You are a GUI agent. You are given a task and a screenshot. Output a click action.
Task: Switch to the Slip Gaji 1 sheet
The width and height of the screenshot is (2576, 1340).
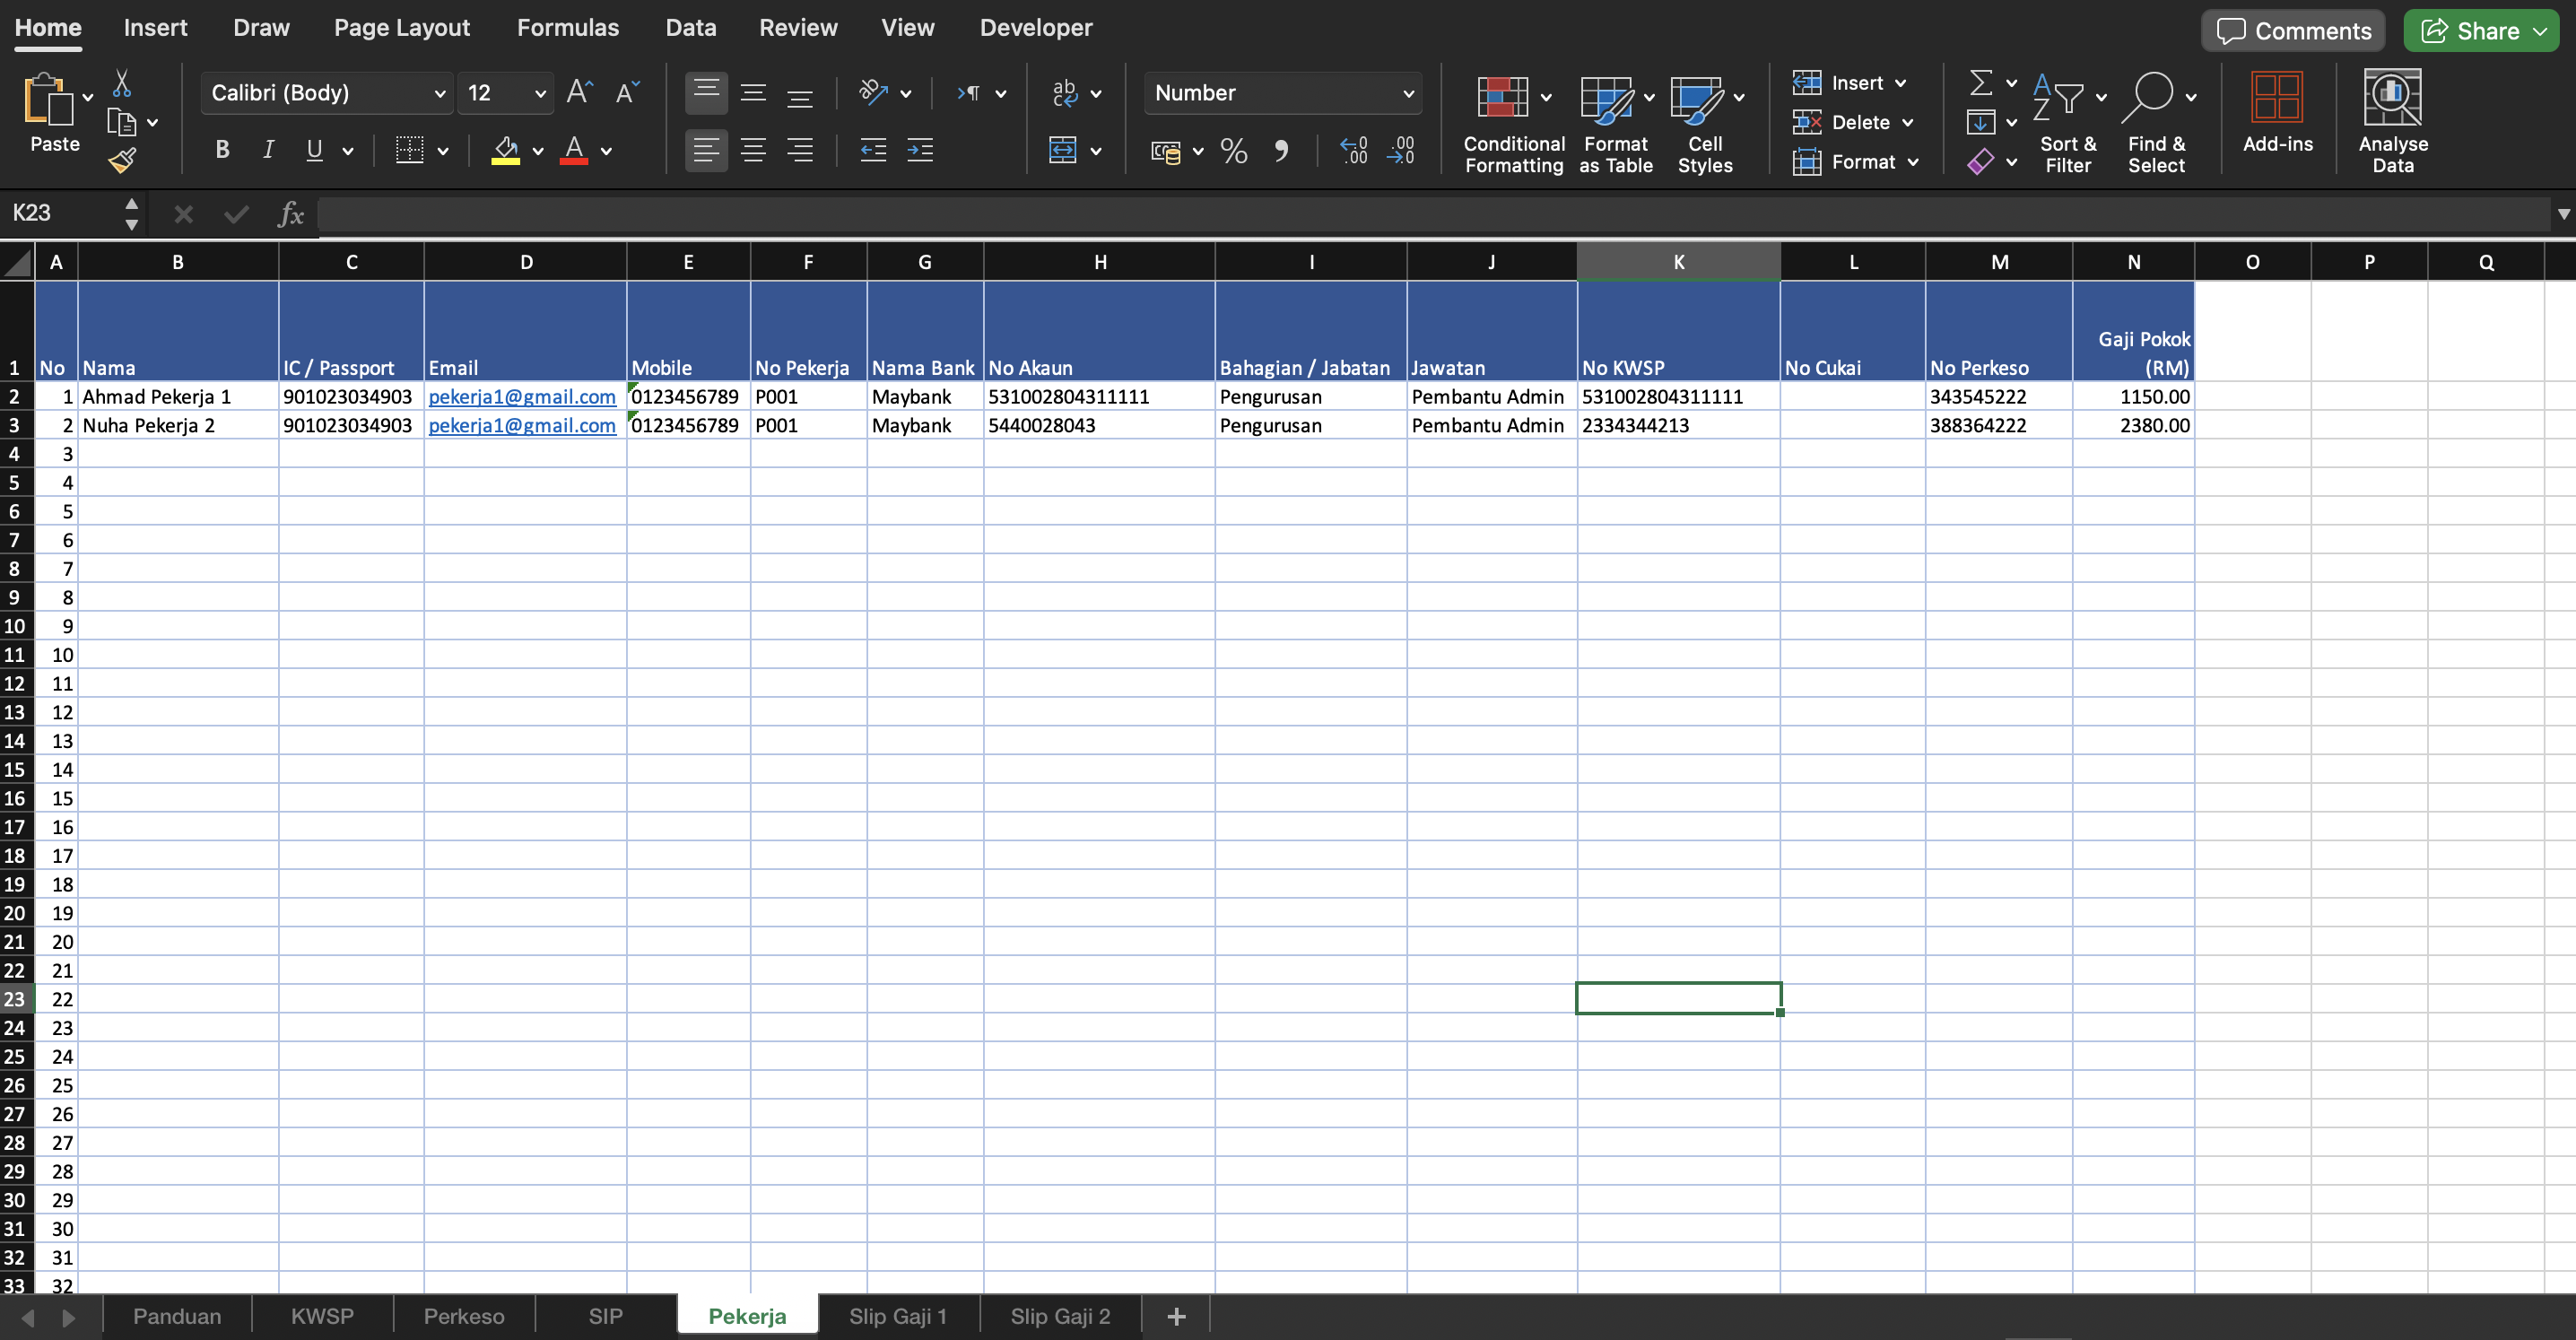click(x=897, y=1316)
